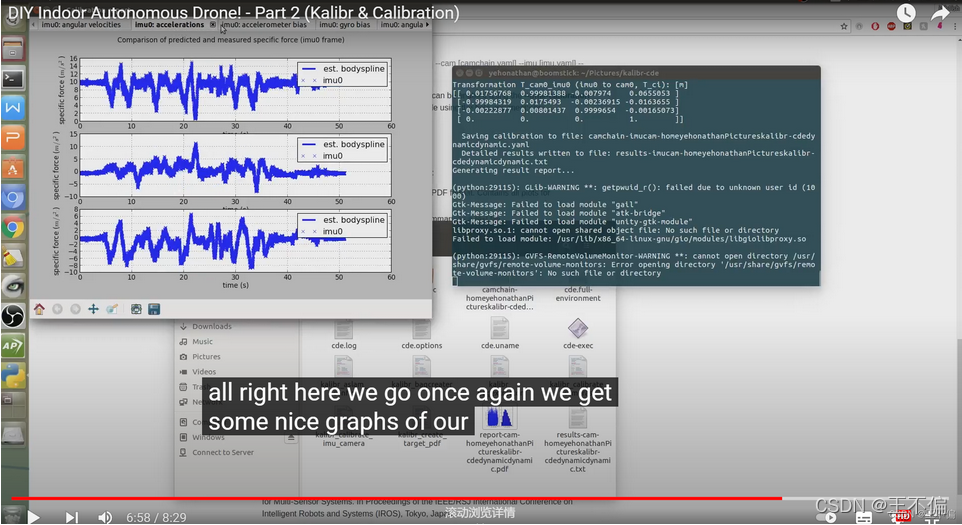This screenshot has height=525, width=962.
Task: Select the cde.options file
Action: pos(421,334)
